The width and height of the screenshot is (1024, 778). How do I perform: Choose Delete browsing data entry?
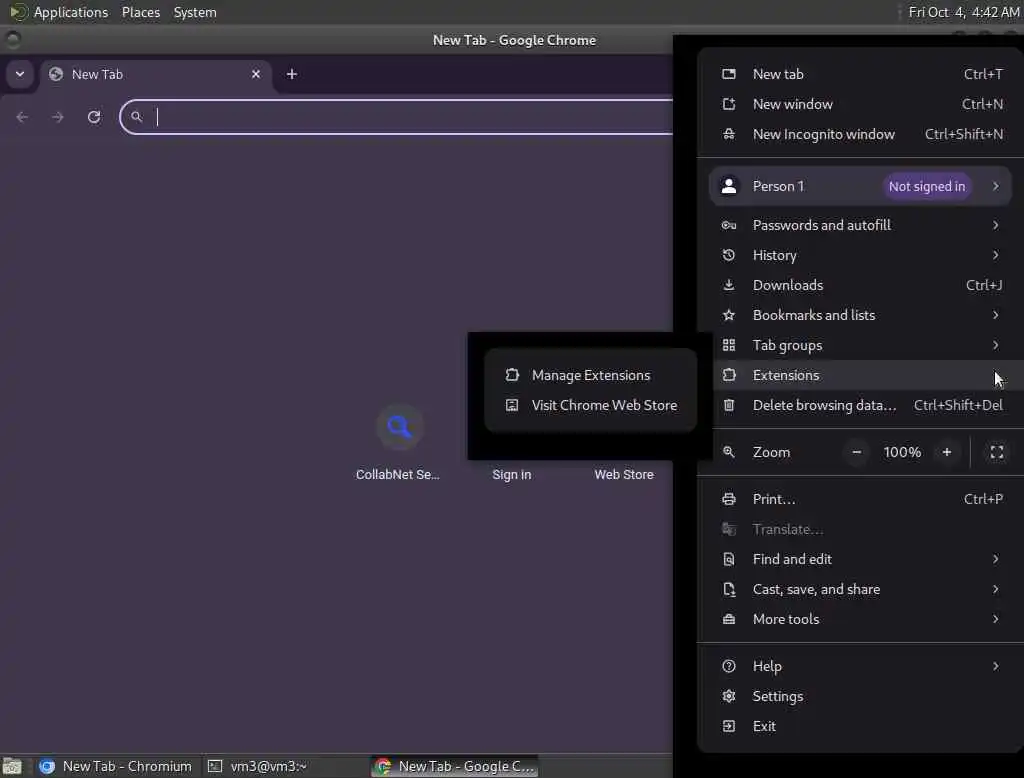pos(861,406)
